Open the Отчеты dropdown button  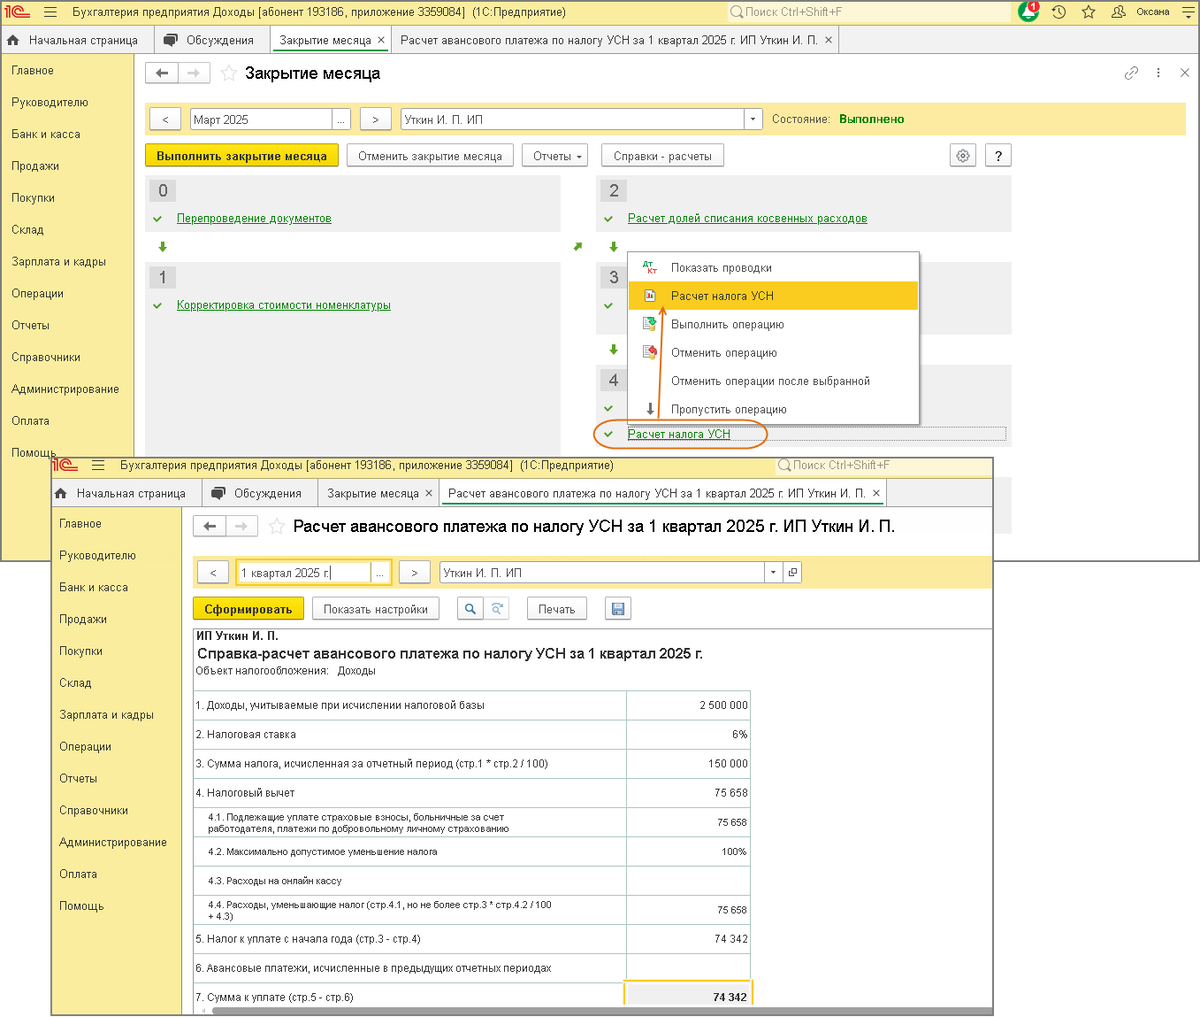coord(555,156)
